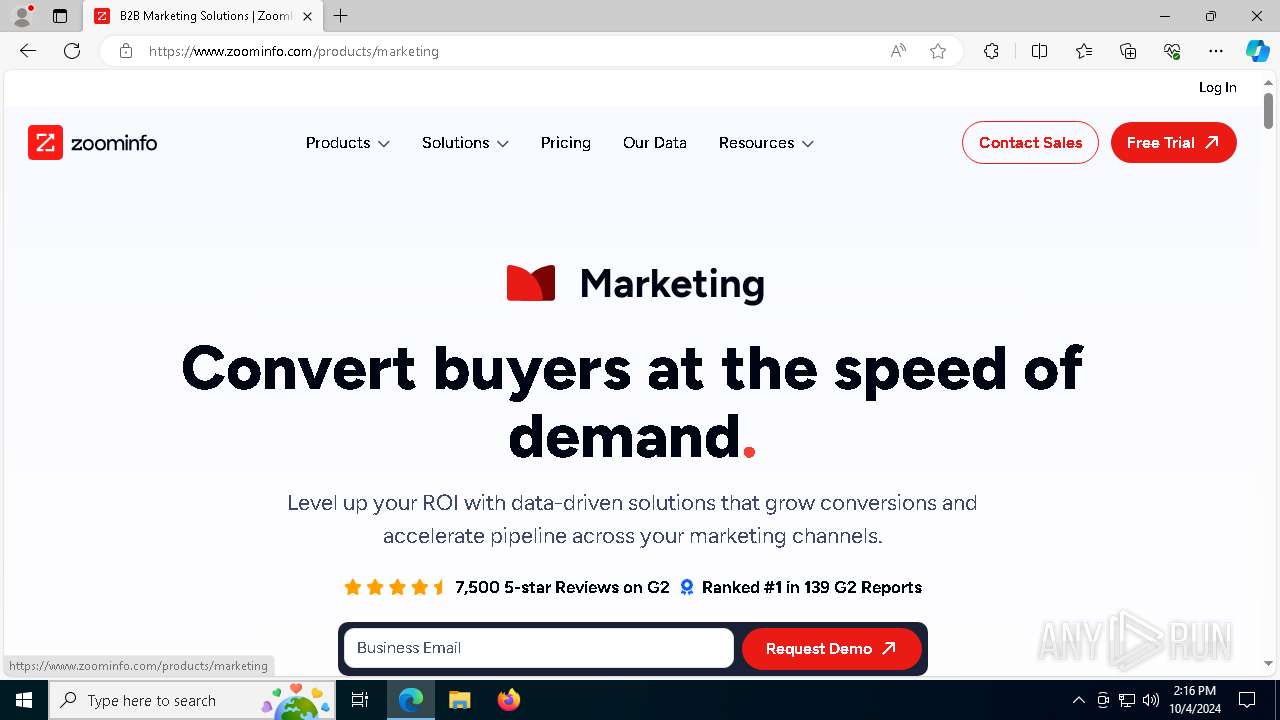The height and width of the screenshot is (720, 1280).
Task: Start a Free Trial
Action: (1174, 143)
